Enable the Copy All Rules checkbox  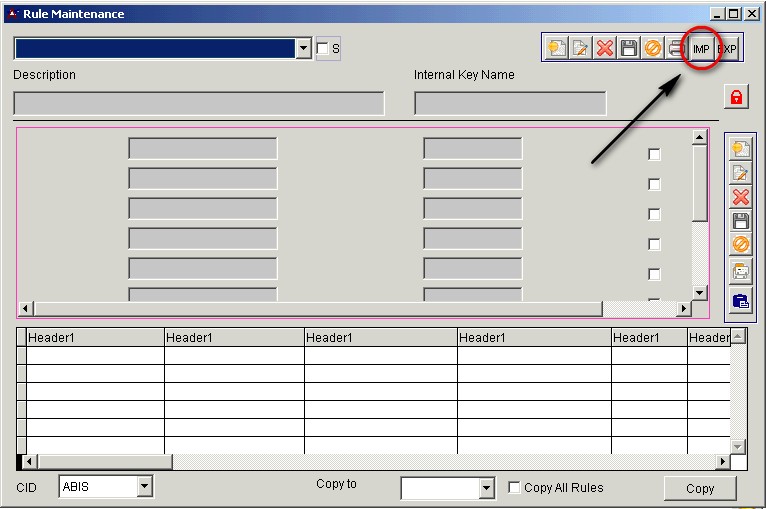514,488
